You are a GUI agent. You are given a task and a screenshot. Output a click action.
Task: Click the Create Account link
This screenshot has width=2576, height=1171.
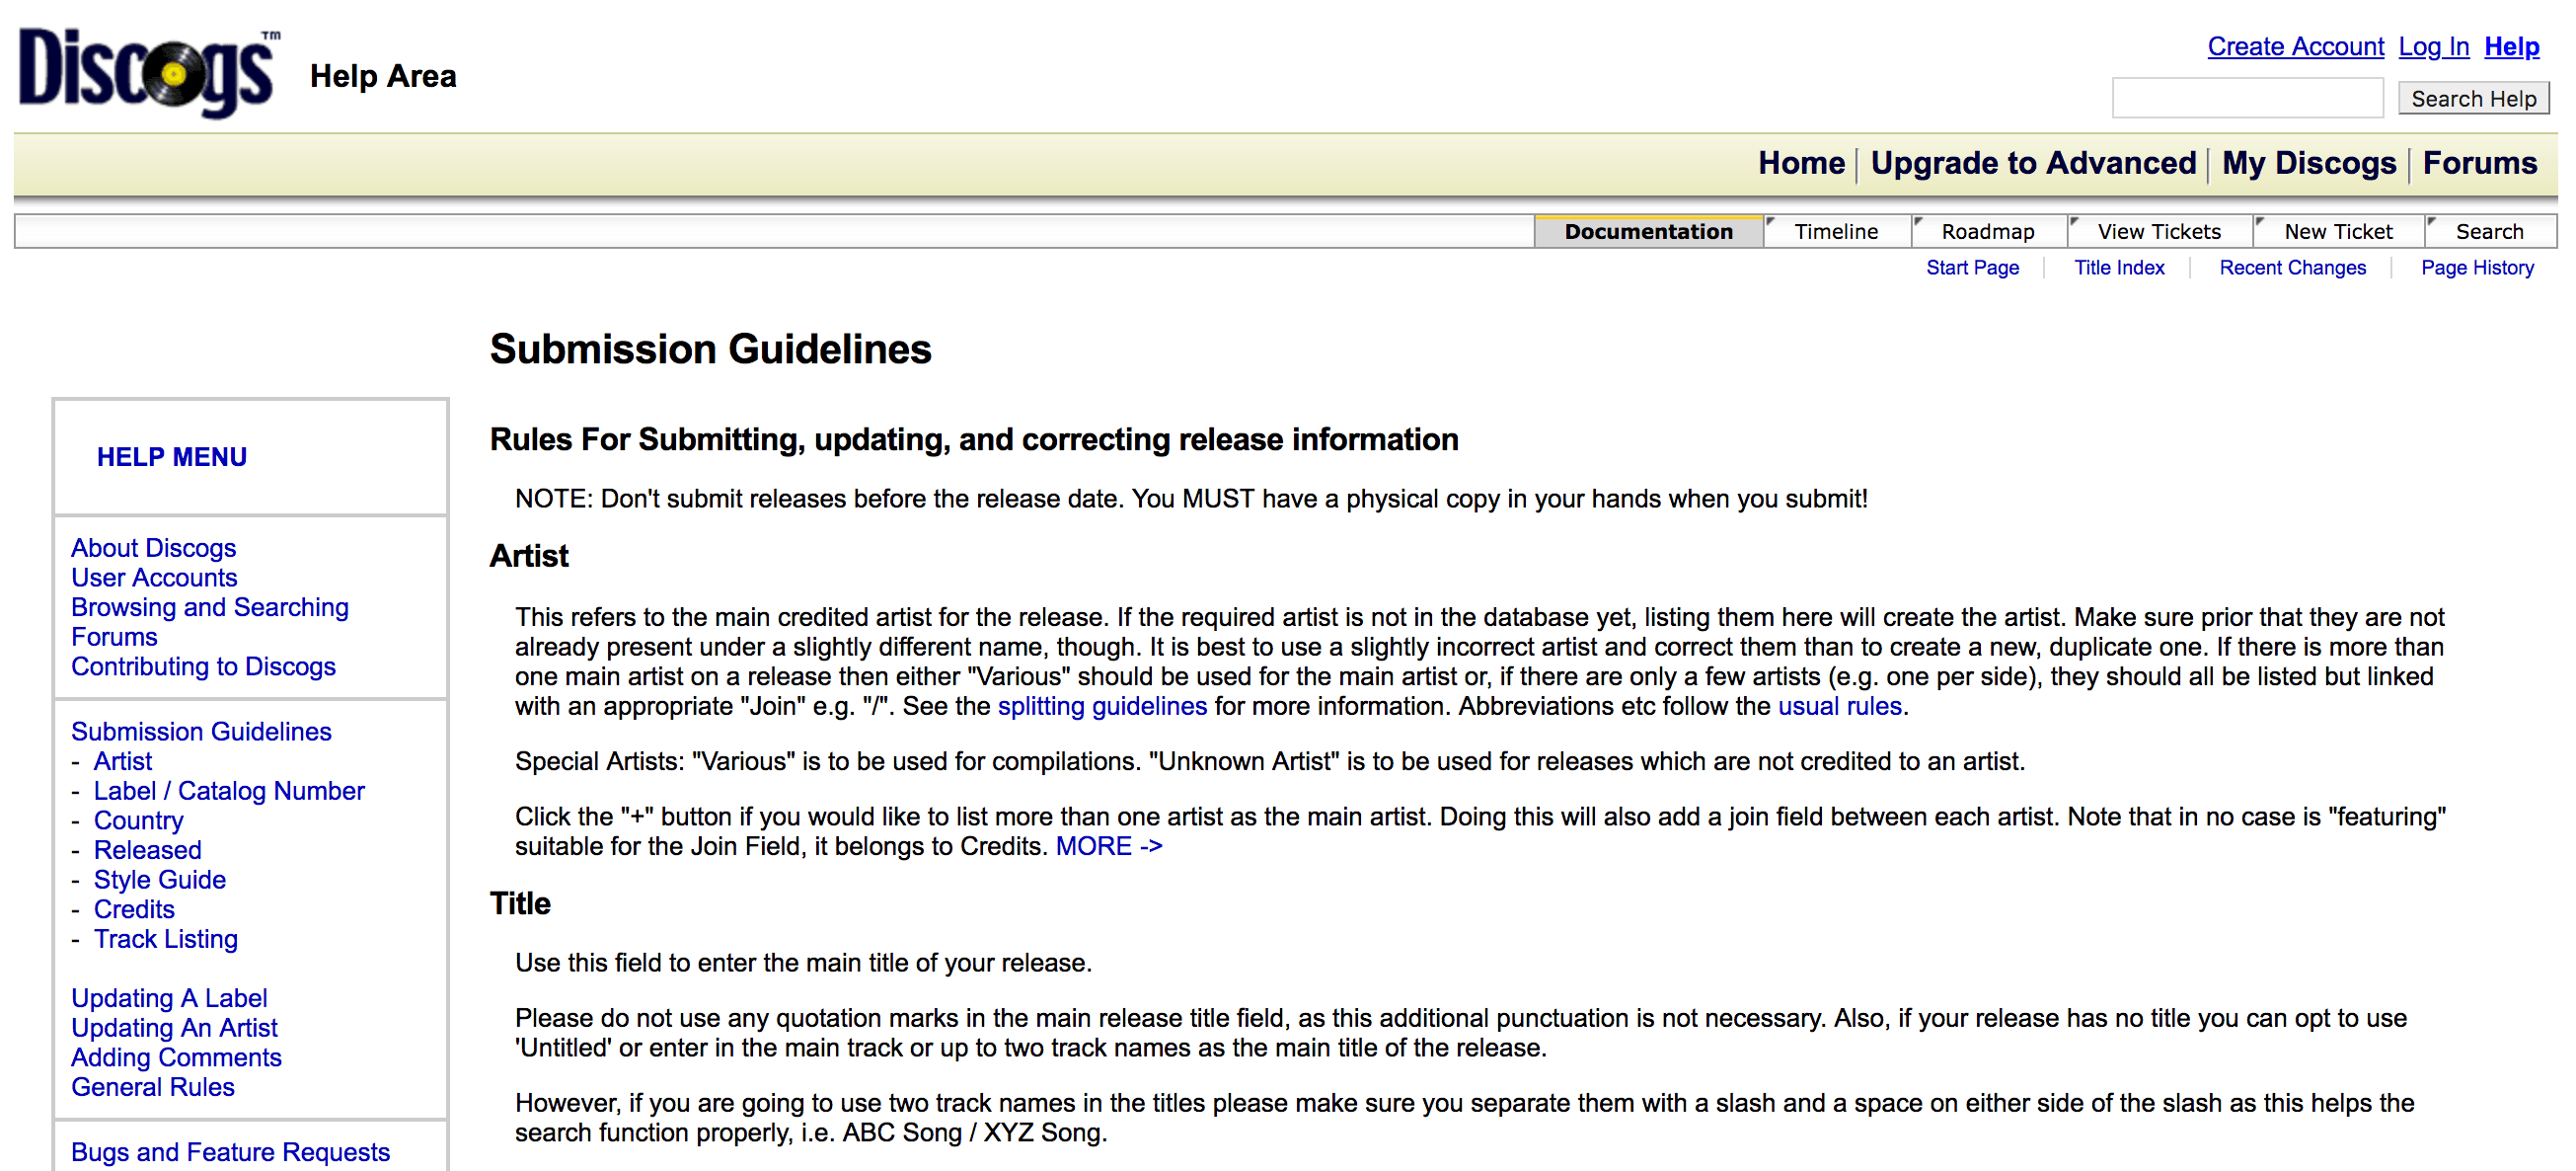click(x=2295, y=46)
